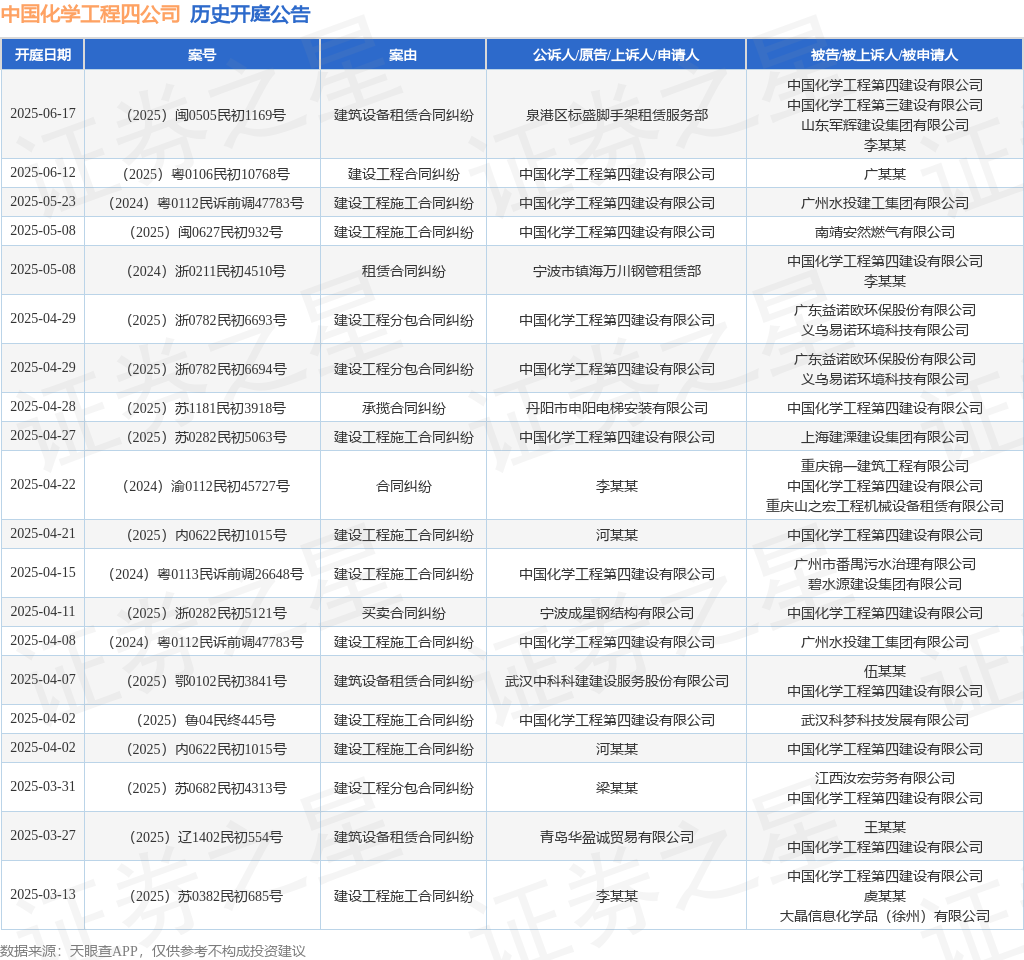1024x960 pixels.
Task: Select case number (2025)鲁04民终445号
Action: pyautogui.click(x=206, y=720)
